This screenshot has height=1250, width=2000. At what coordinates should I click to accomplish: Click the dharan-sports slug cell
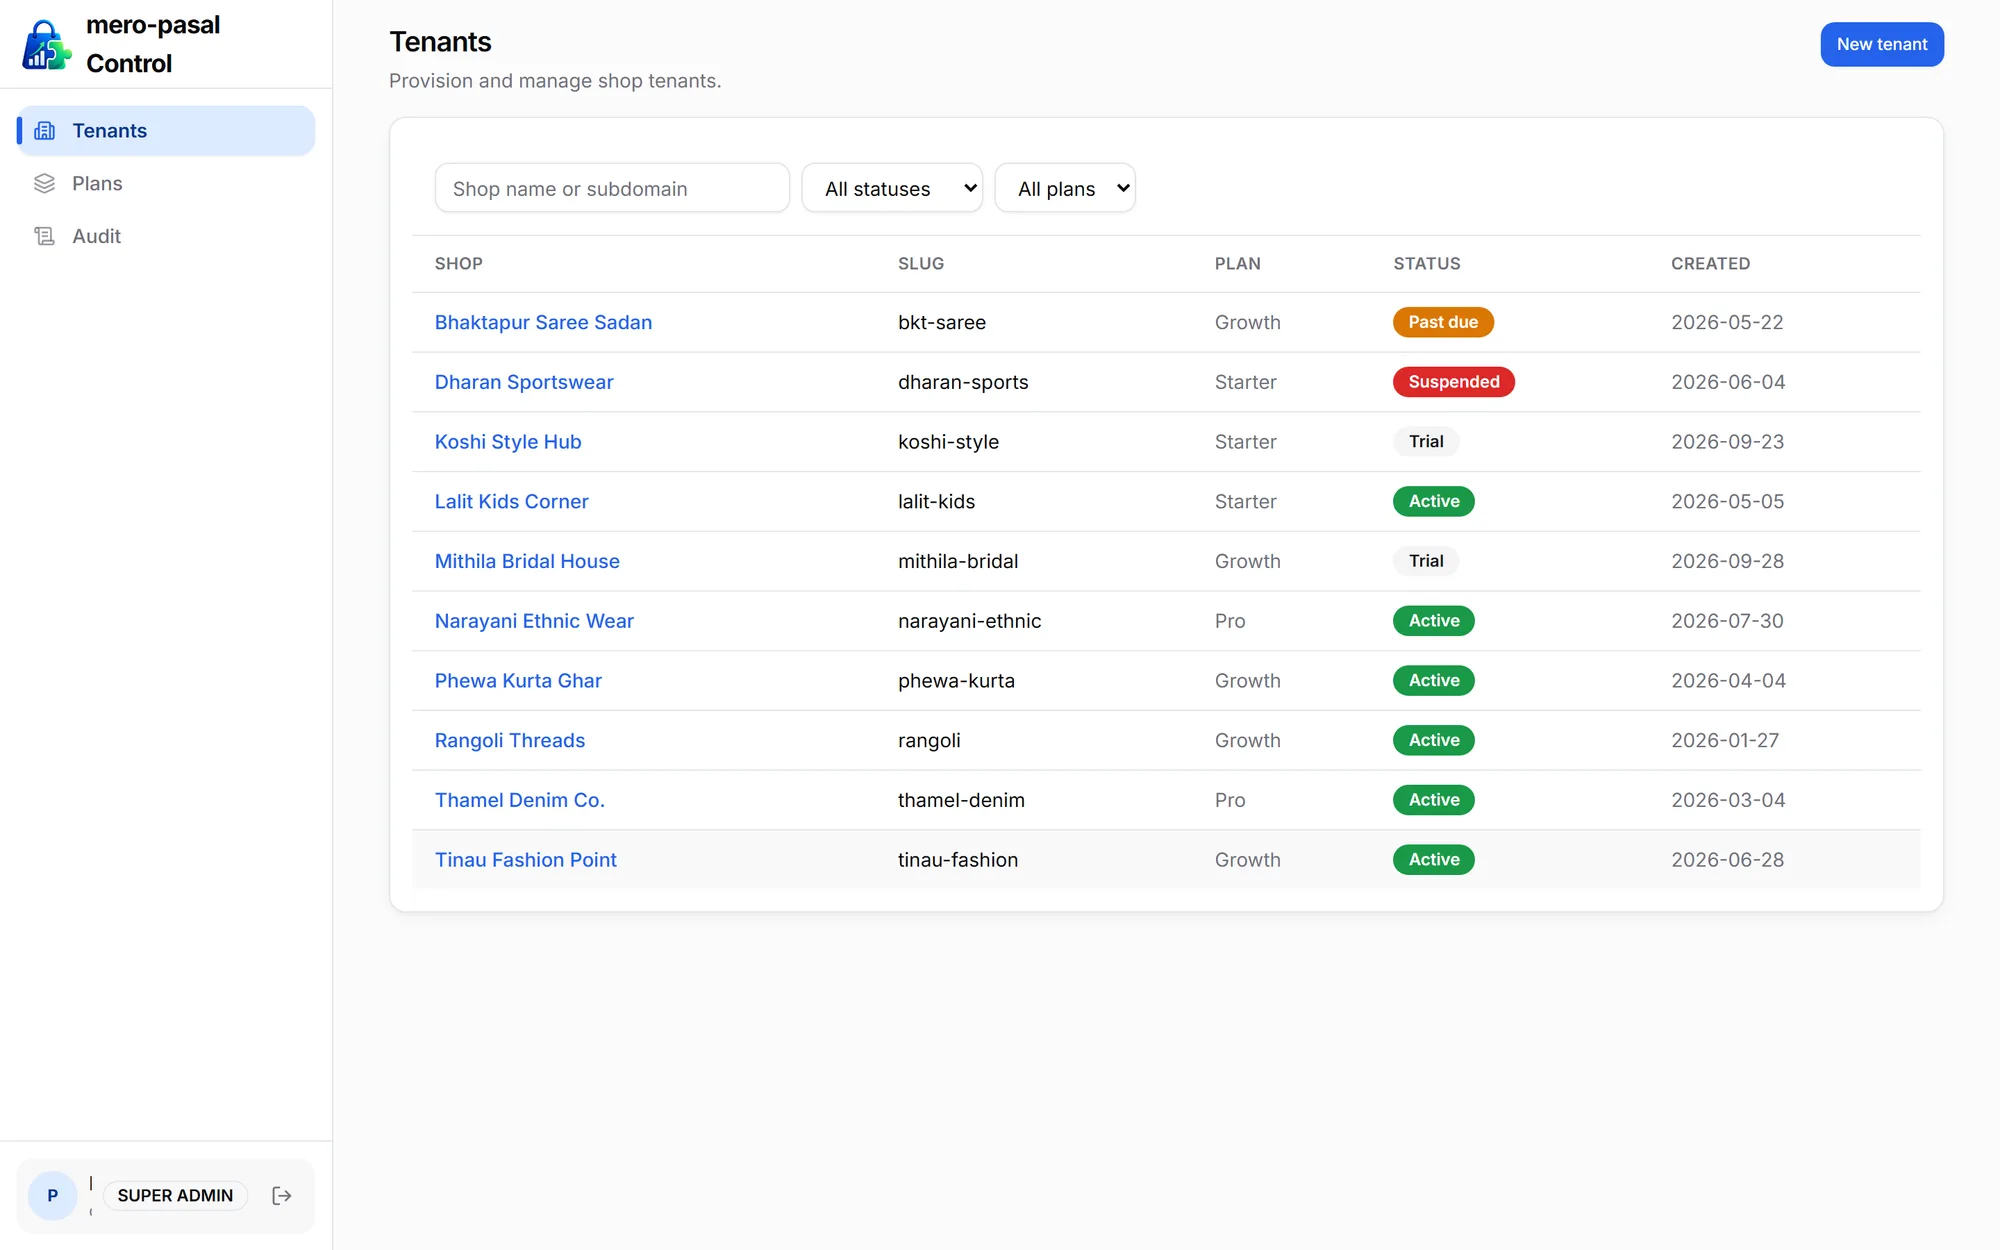tap(963, 383)
